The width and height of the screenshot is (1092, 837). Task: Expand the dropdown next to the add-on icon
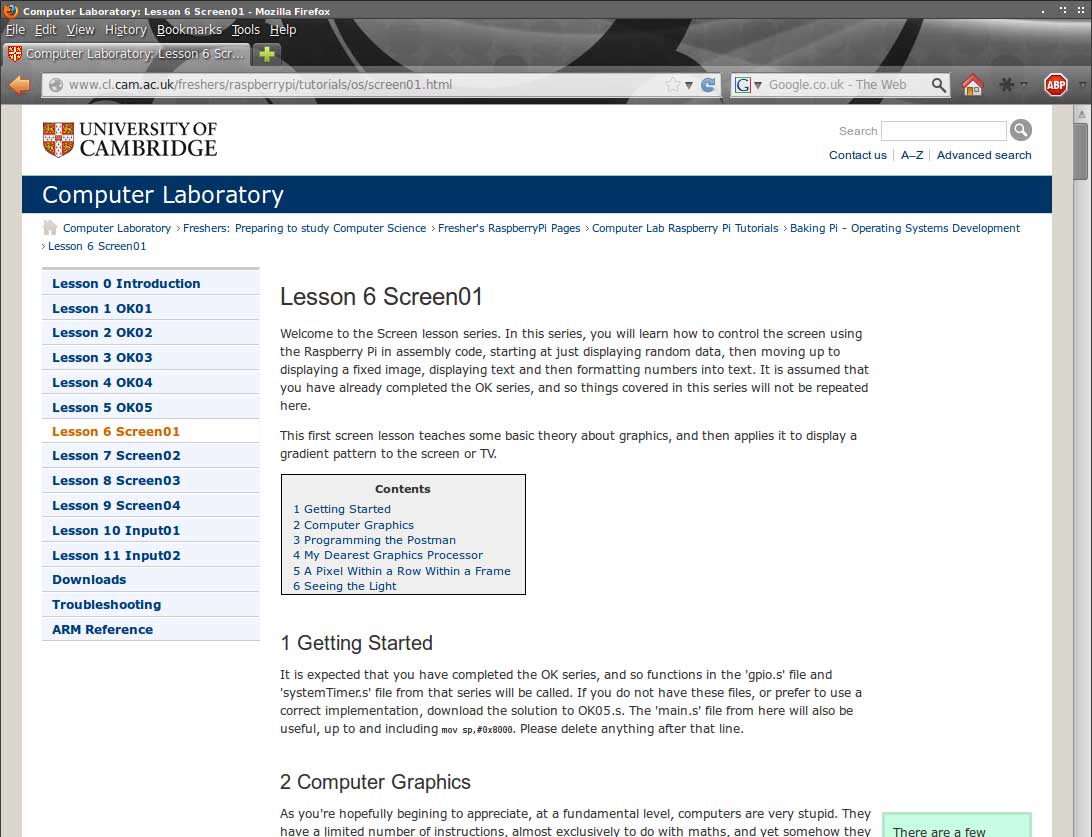(1024, 85)
